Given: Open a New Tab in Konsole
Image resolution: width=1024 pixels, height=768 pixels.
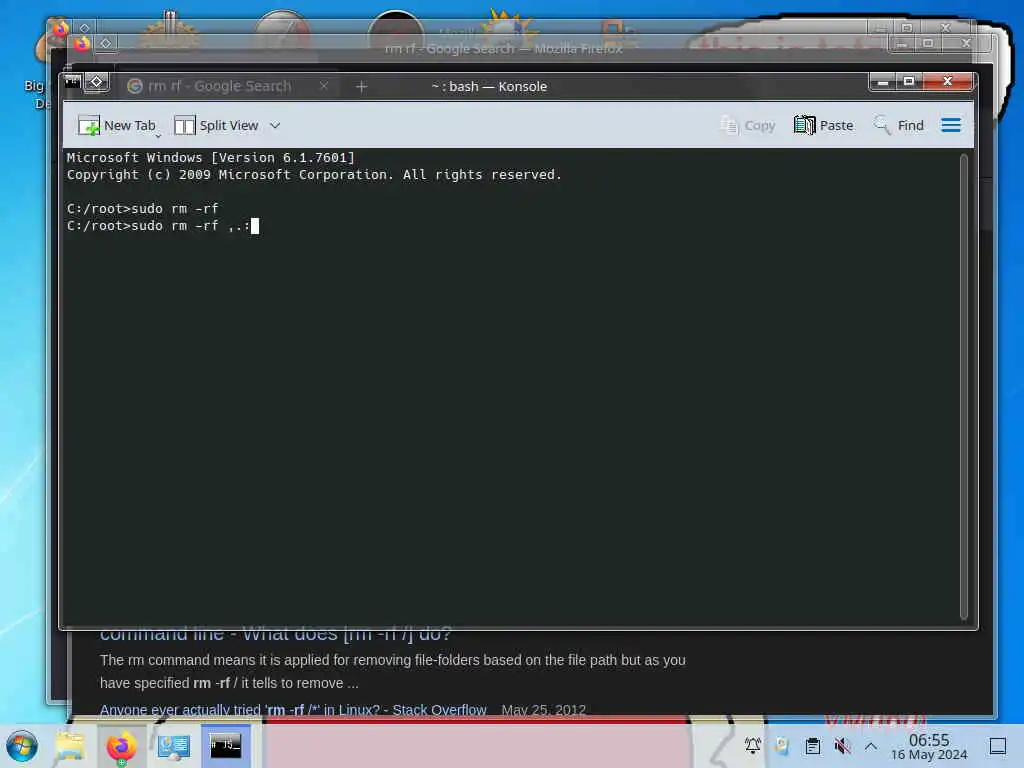Looking at the screenshot, I should 117,125.
